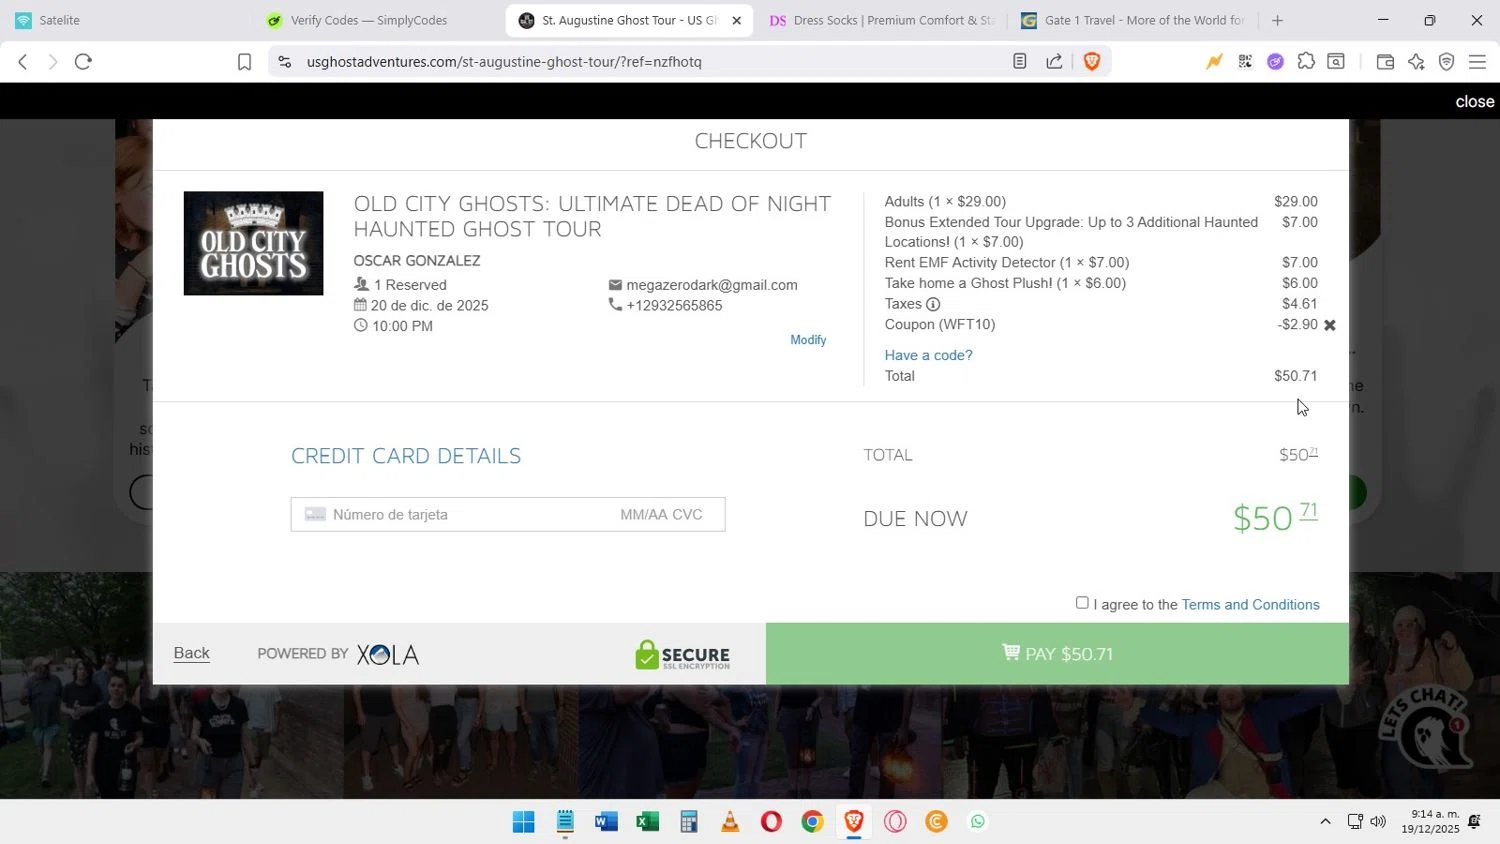Click the Old City Ghosts thumbnail
This screenshot has width=1500, height=844.
253,243
